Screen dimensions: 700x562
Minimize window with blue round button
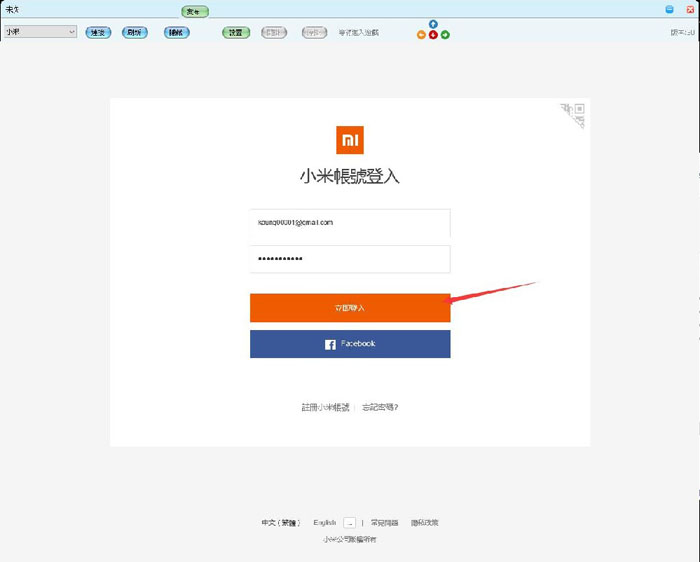click(x=669, y=9)
